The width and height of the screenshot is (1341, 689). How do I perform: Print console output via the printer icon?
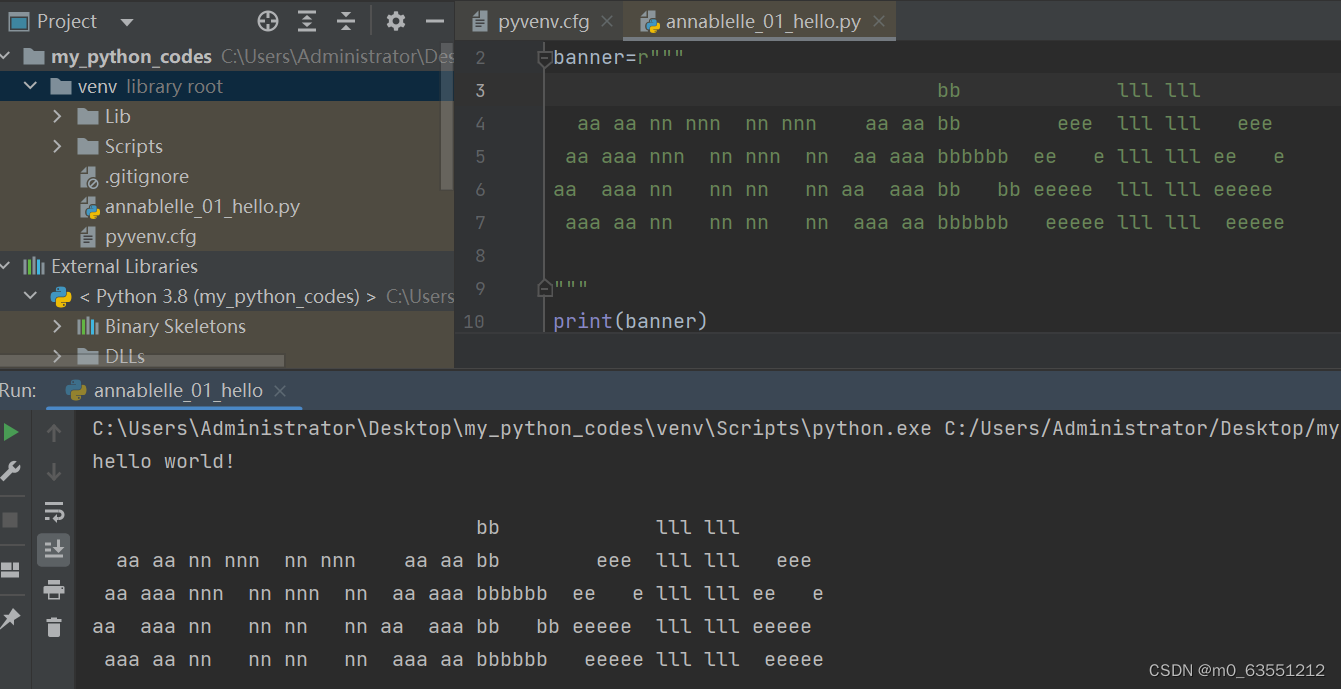[53, 589]
